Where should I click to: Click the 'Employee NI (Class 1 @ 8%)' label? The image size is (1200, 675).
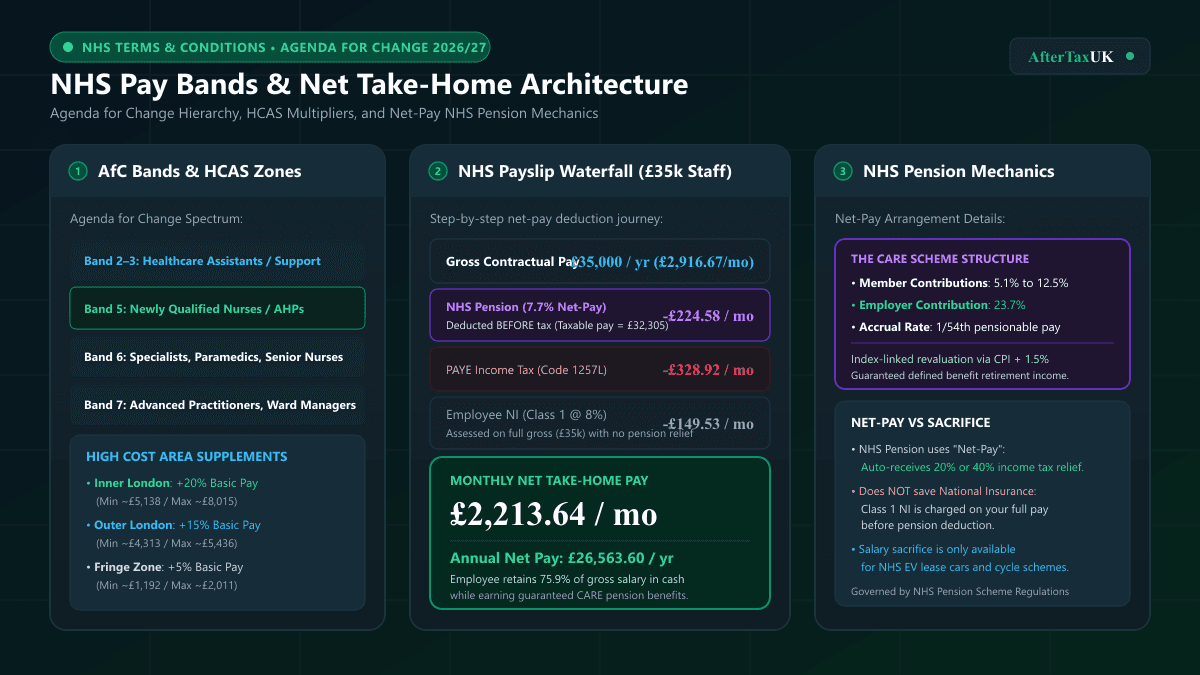[x=526, y=415]
